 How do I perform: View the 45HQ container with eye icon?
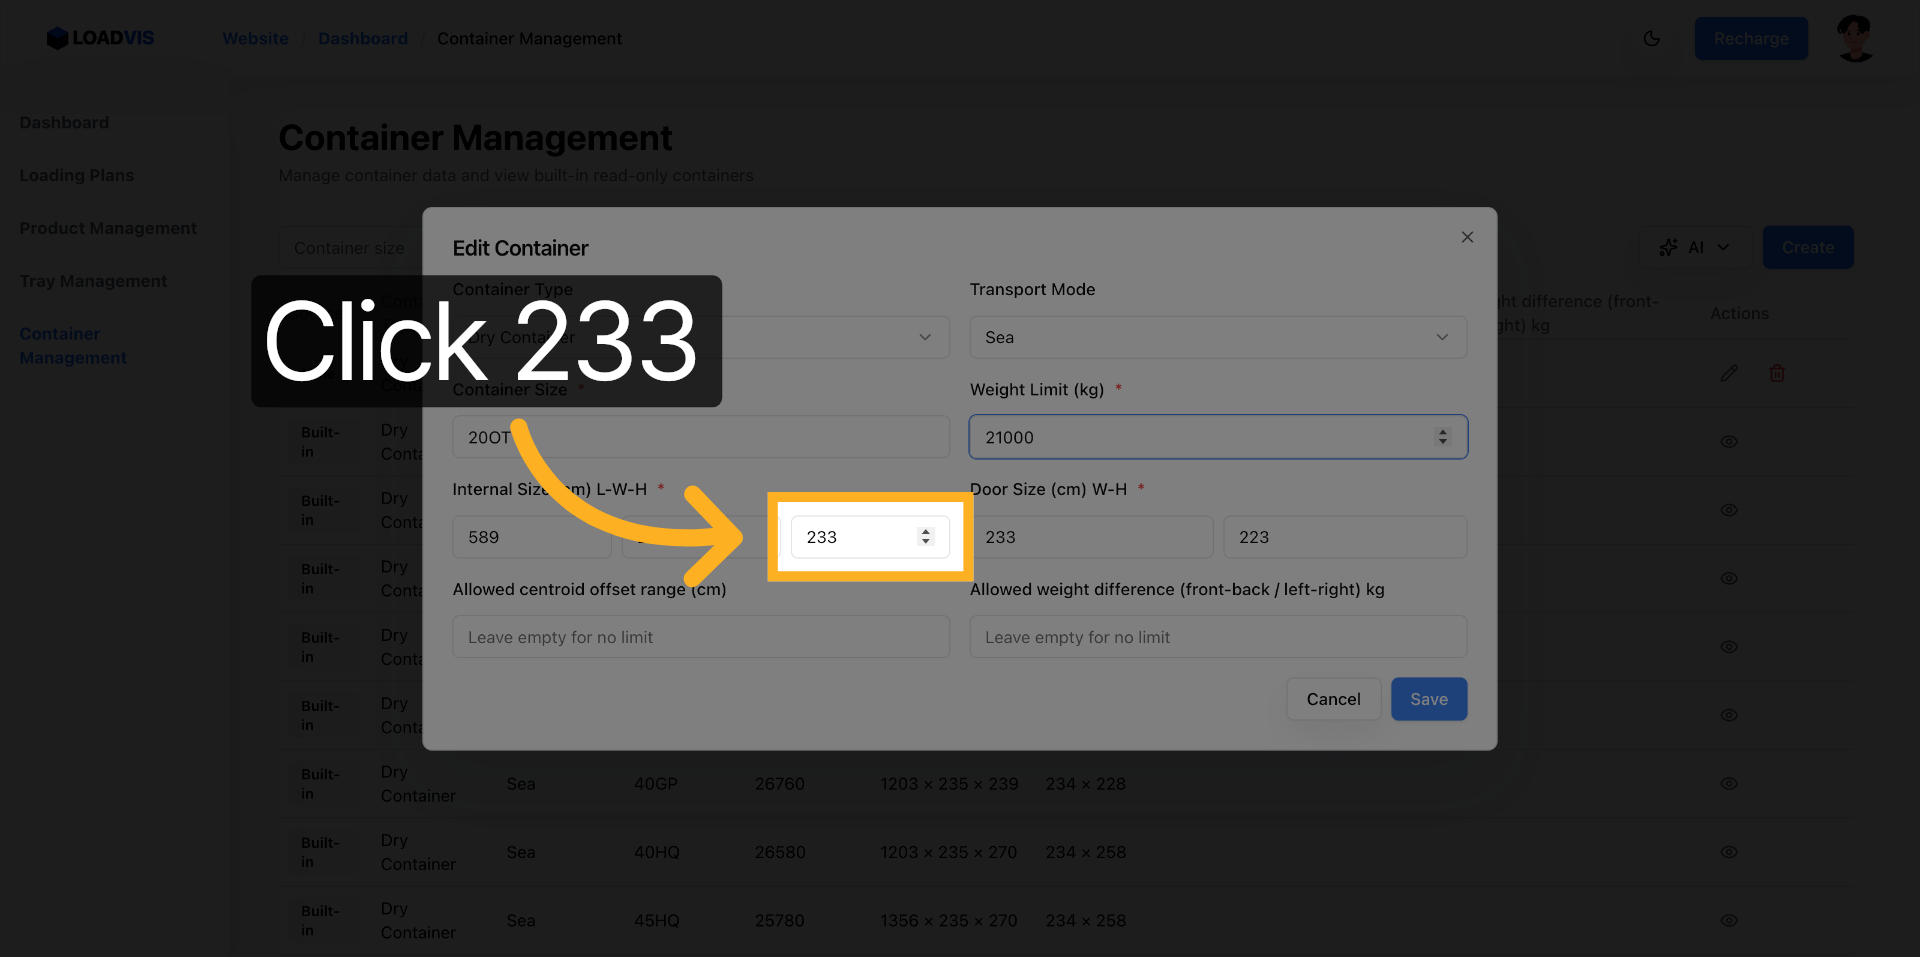coord(1728,920)
